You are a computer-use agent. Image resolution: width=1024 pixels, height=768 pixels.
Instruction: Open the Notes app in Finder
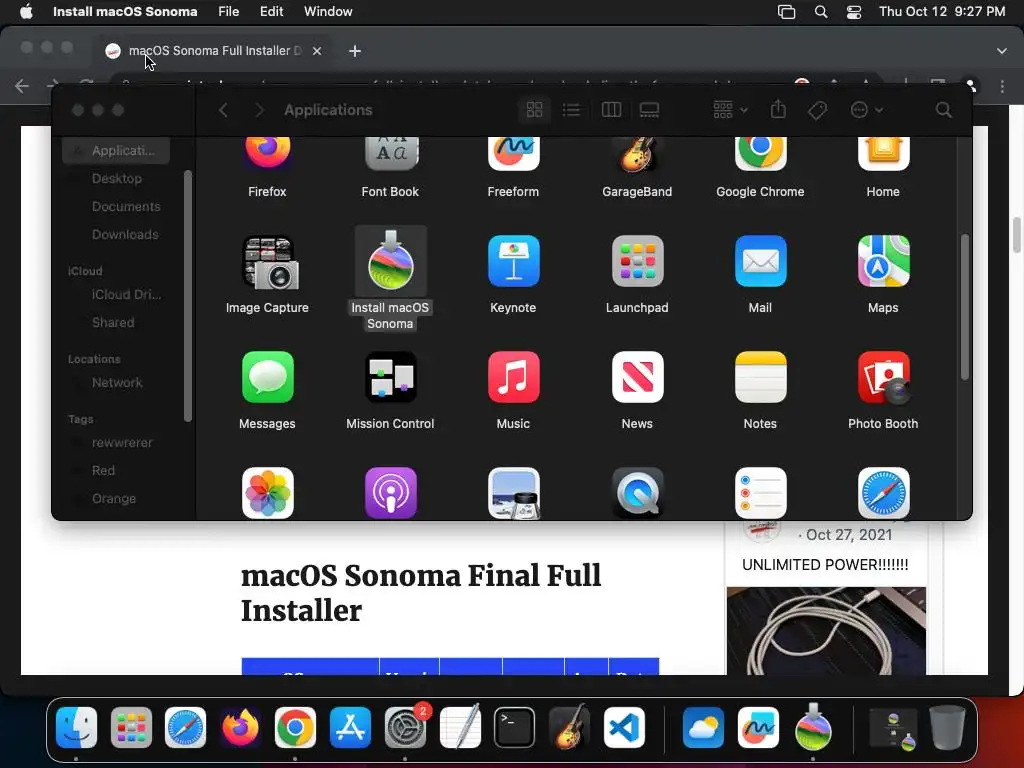click(x=760, y=377)
